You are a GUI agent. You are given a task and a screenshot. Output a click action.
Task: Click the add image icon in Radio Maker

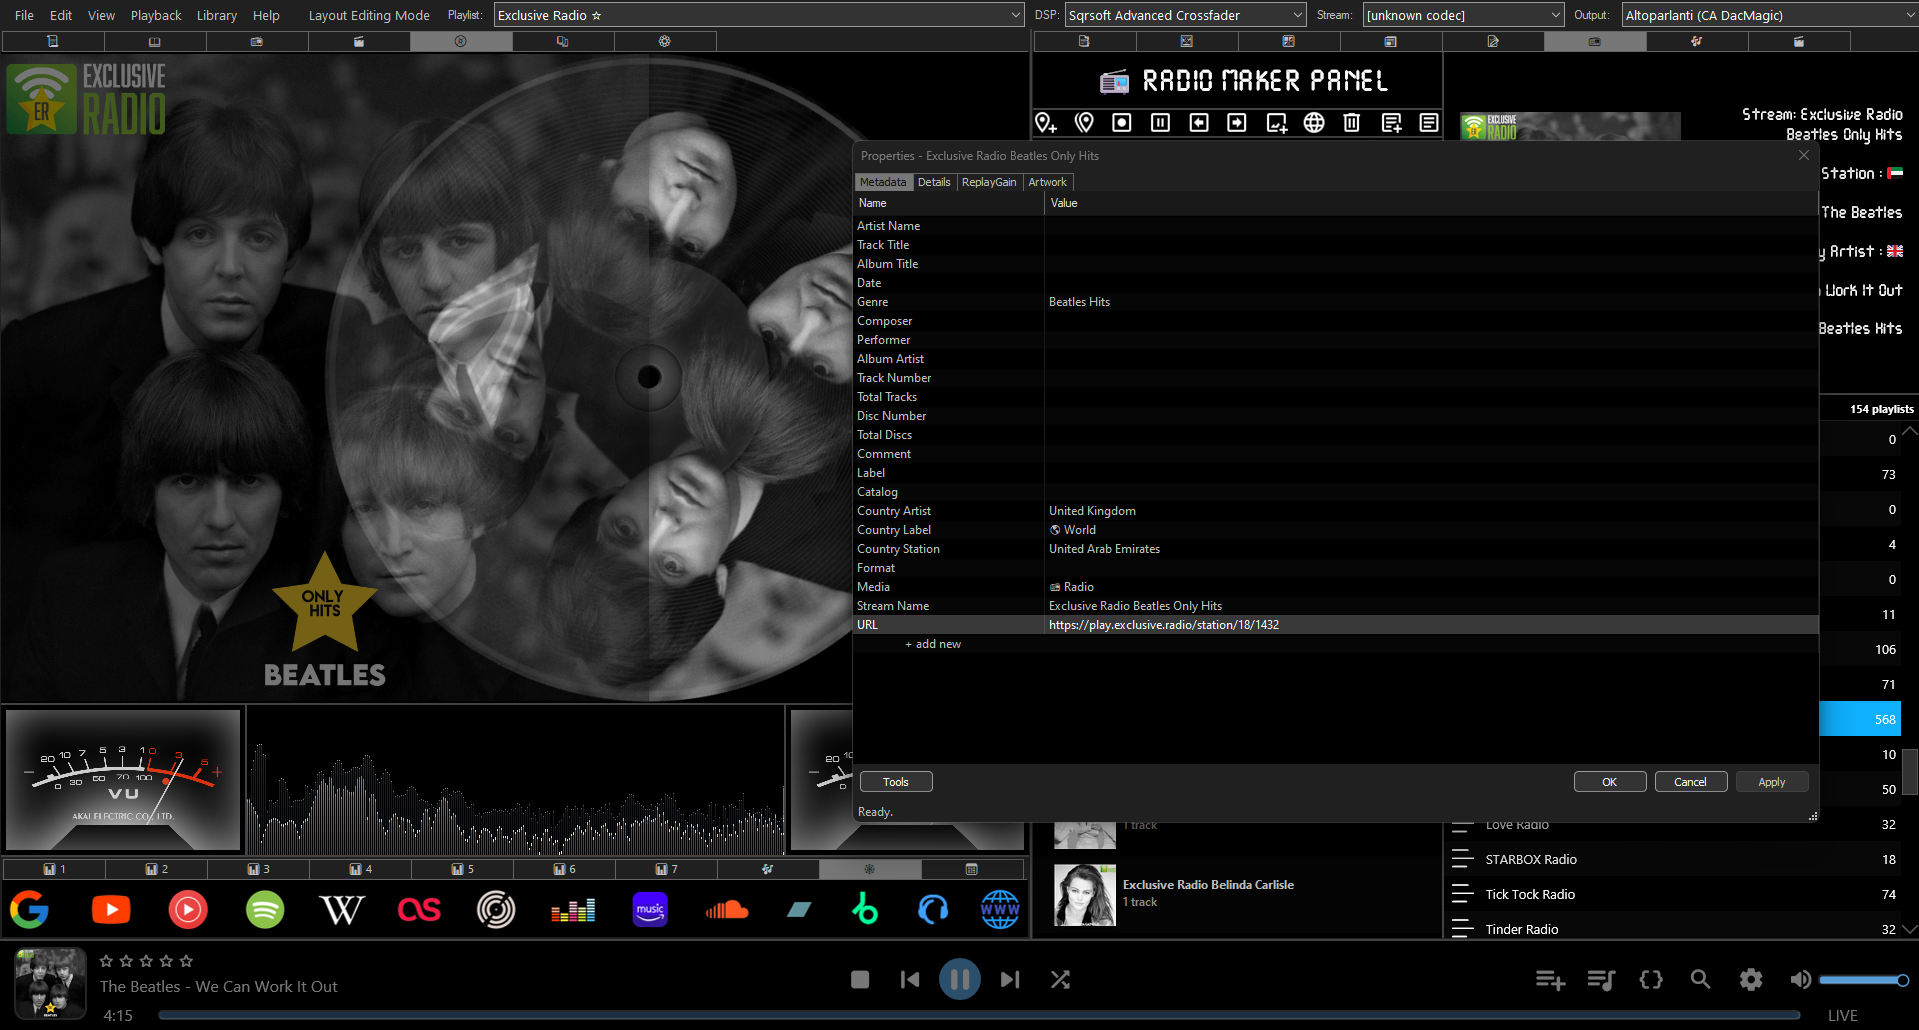pyautogui.click(x=1276, y=122)
